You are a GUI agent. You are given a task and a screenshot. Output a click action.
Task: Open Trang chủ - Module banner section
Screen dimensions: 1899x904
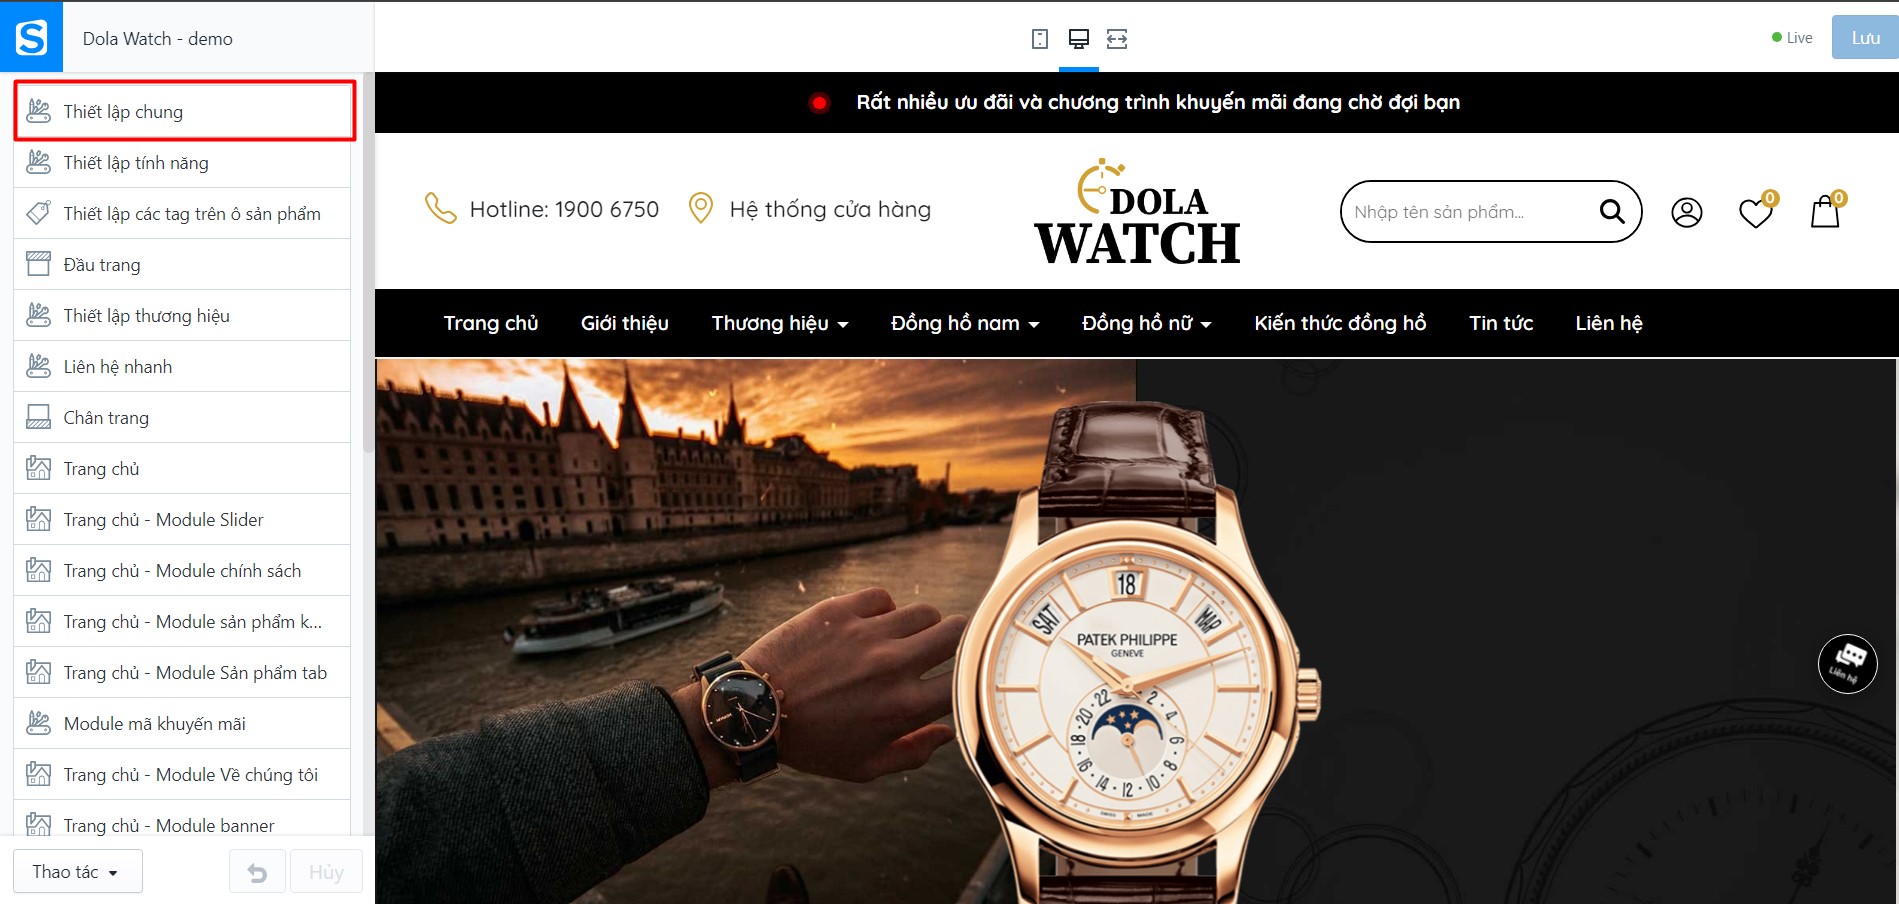[x=182, y=820]
